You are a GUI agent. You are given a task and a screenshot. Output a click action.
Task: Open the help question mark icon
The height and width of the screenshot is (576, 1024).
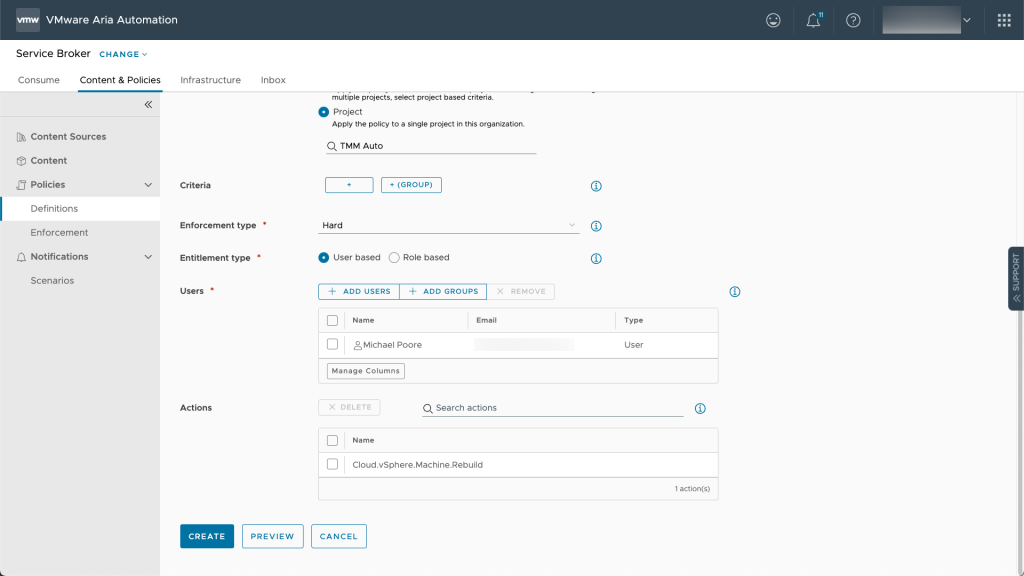click(853, 20)
